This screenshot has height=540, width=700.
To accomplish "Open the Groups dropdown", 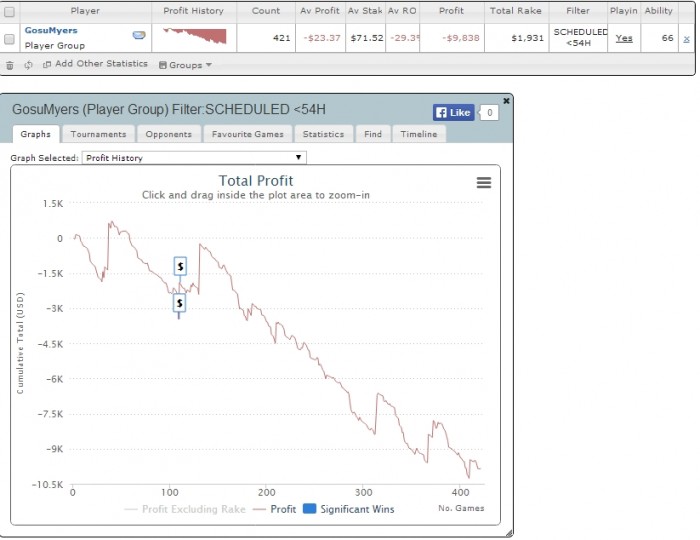I will [185, 65].
